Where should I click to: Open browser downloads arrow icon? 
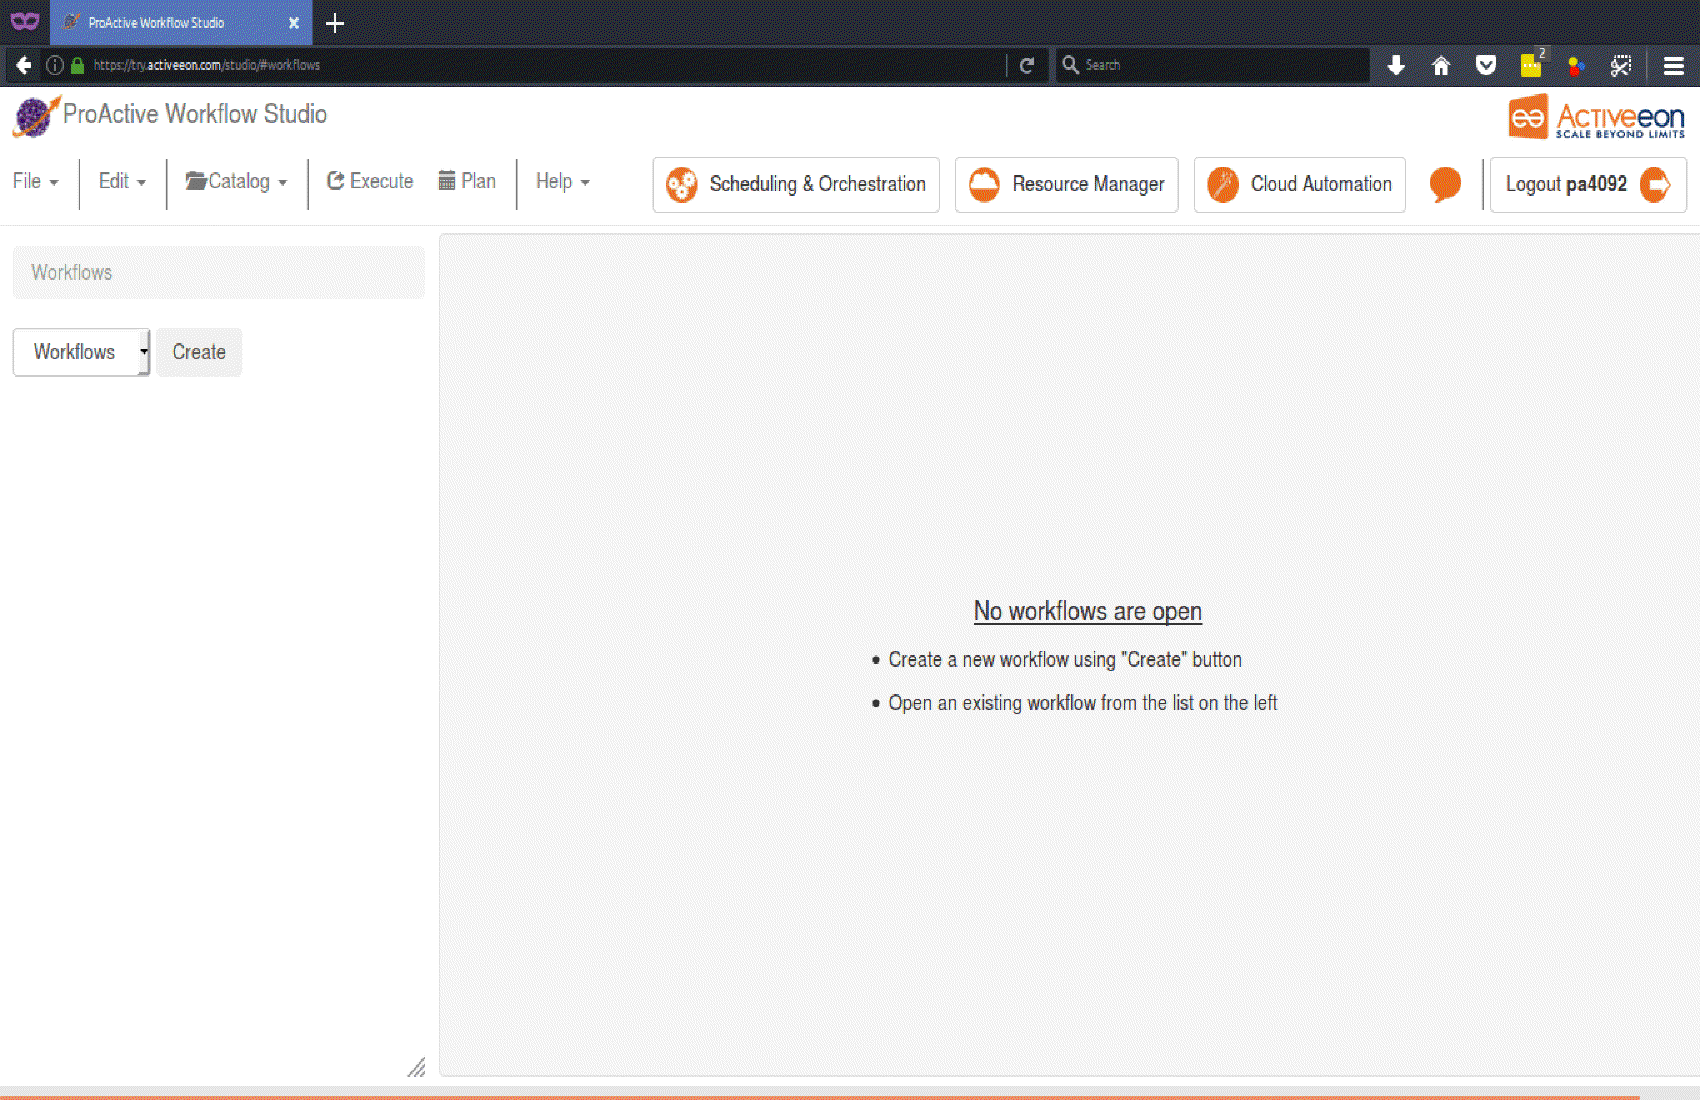point(1396,66)
